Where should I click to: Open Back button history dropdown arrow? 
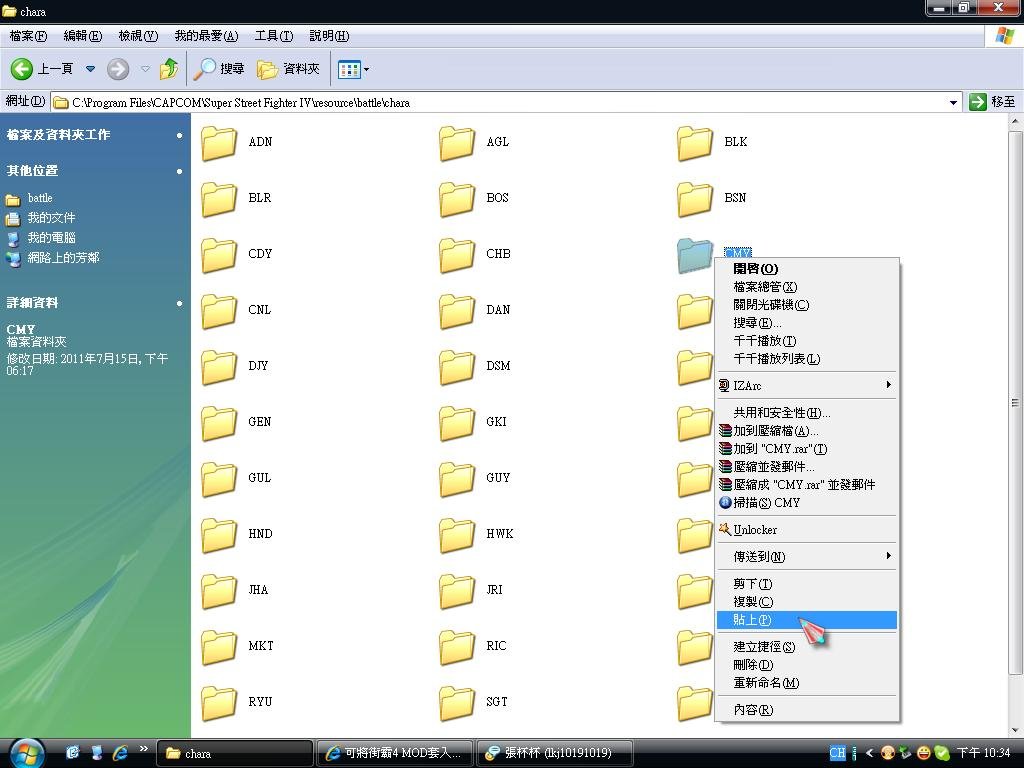pyautogui.click(x=90, y=69)
